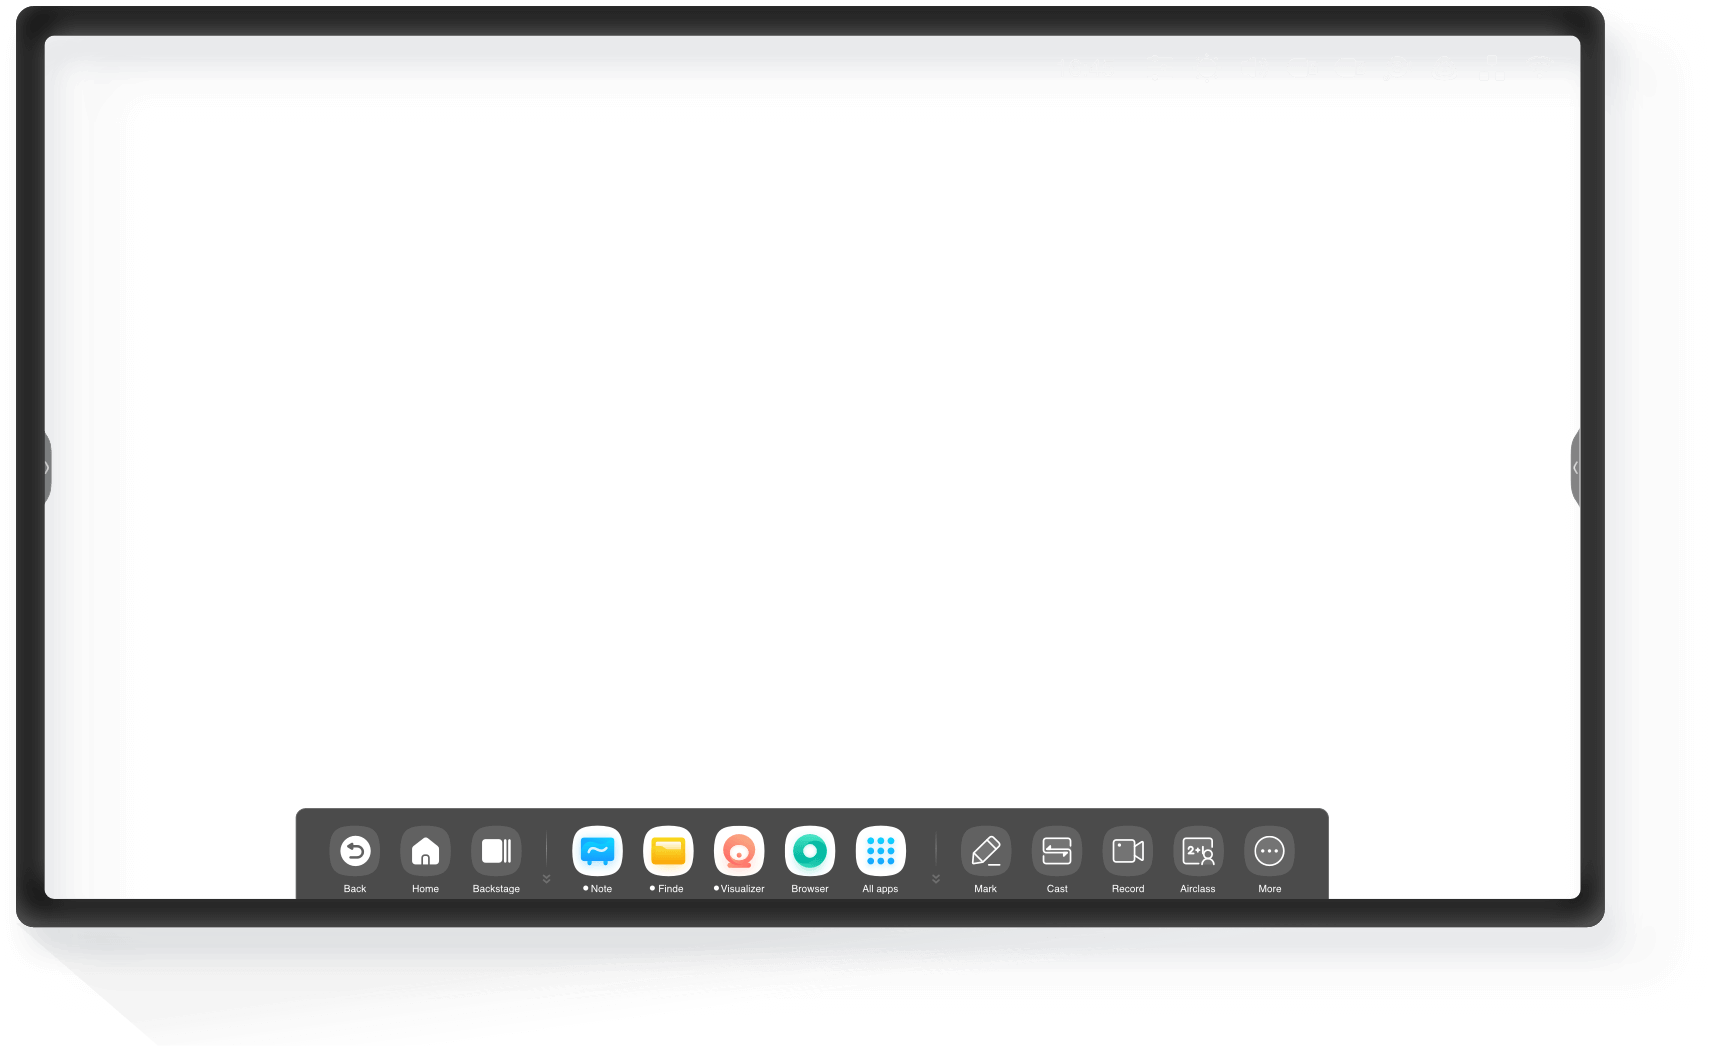Open the Airclass tool
Viewport: 1712px width, 1046px height.
point(1198,851)
